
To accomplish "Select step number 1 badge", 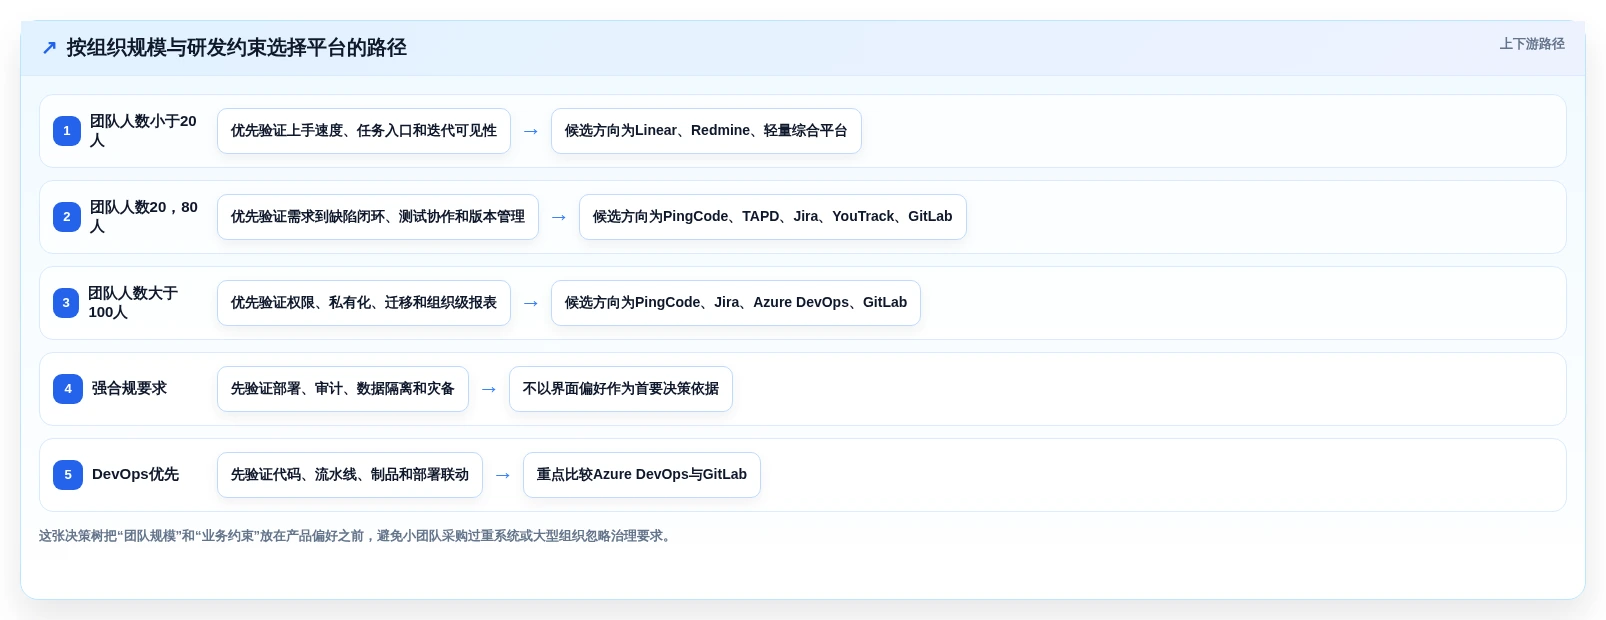I will point(67,131).
